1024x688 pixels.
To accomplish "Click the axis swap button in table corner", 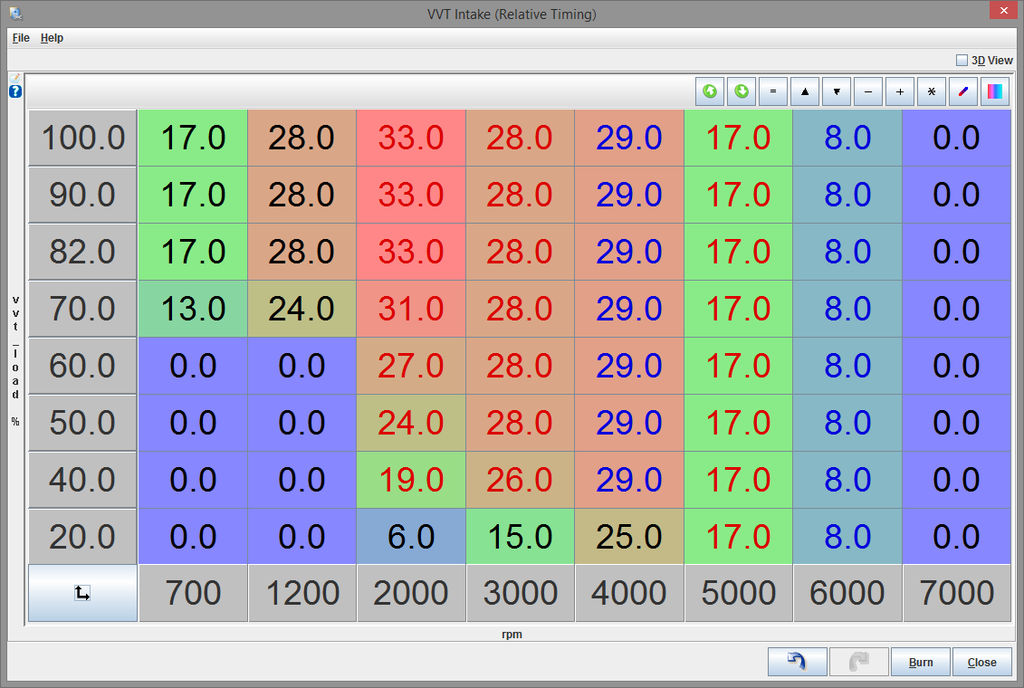I will [82, 593].
